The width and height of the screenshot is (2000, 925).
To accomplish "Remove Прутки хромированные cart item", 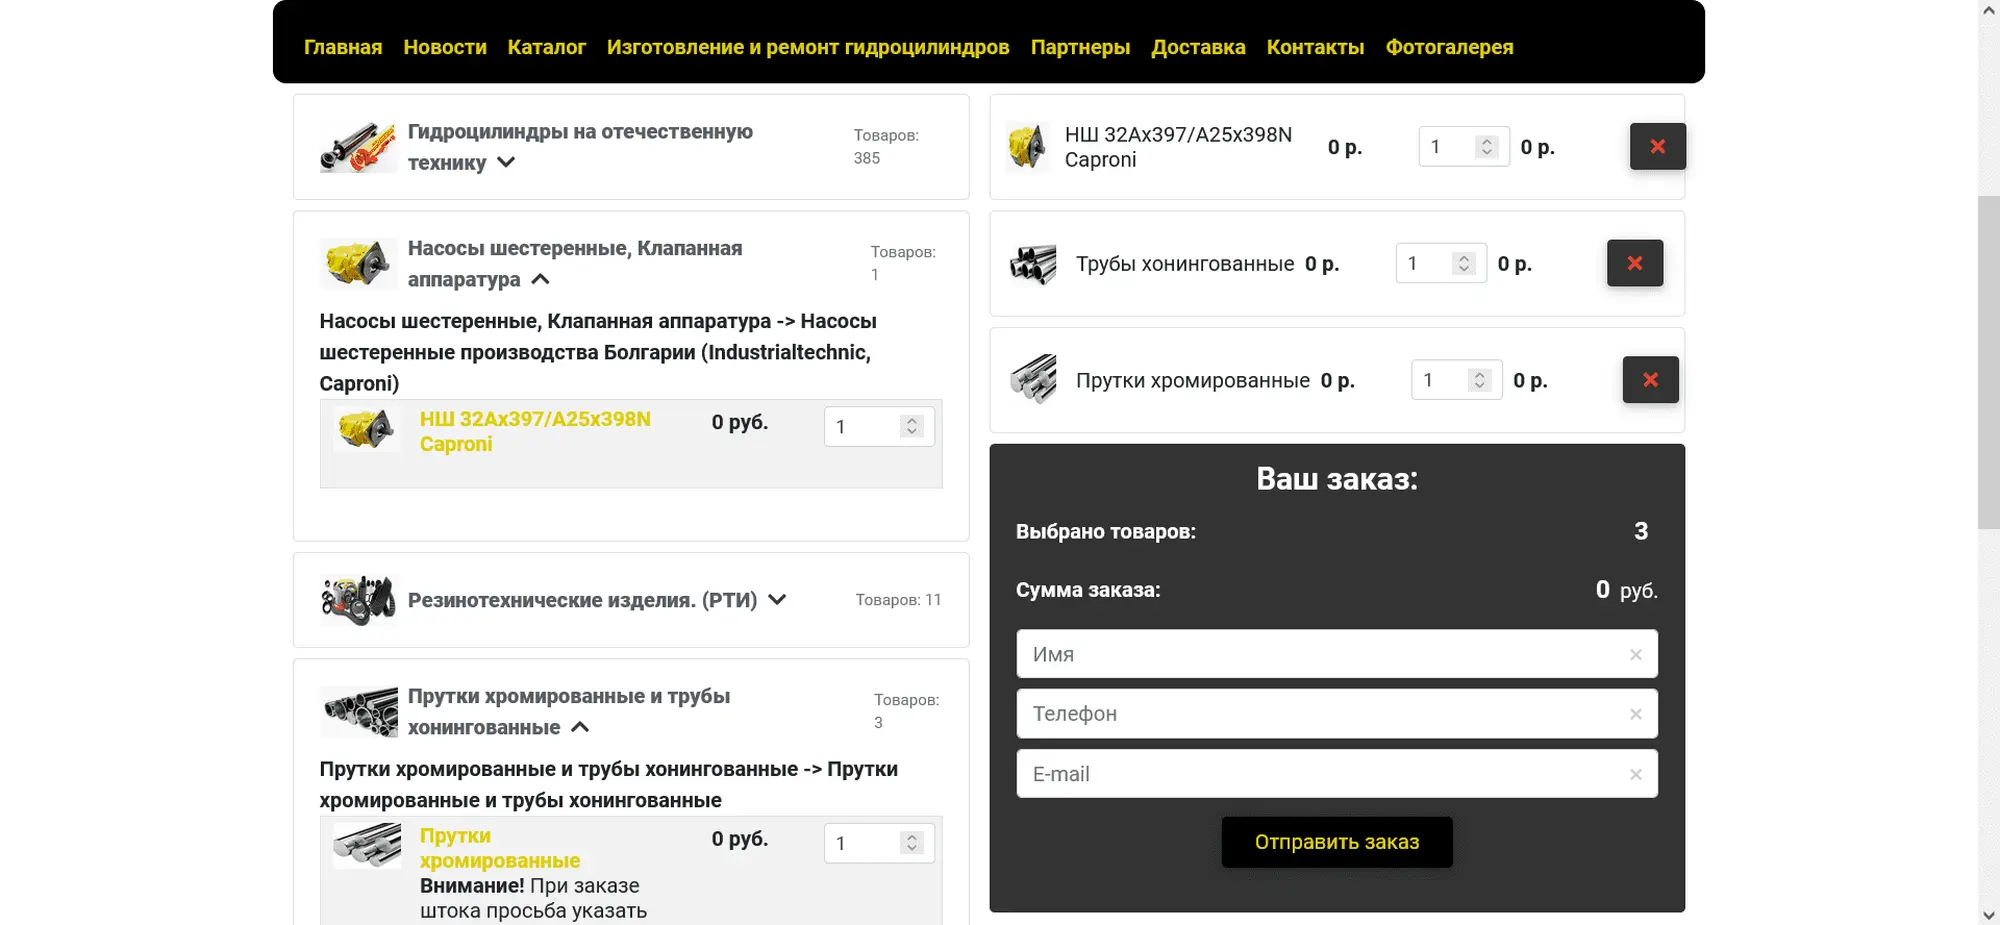I will point(1650,380).
